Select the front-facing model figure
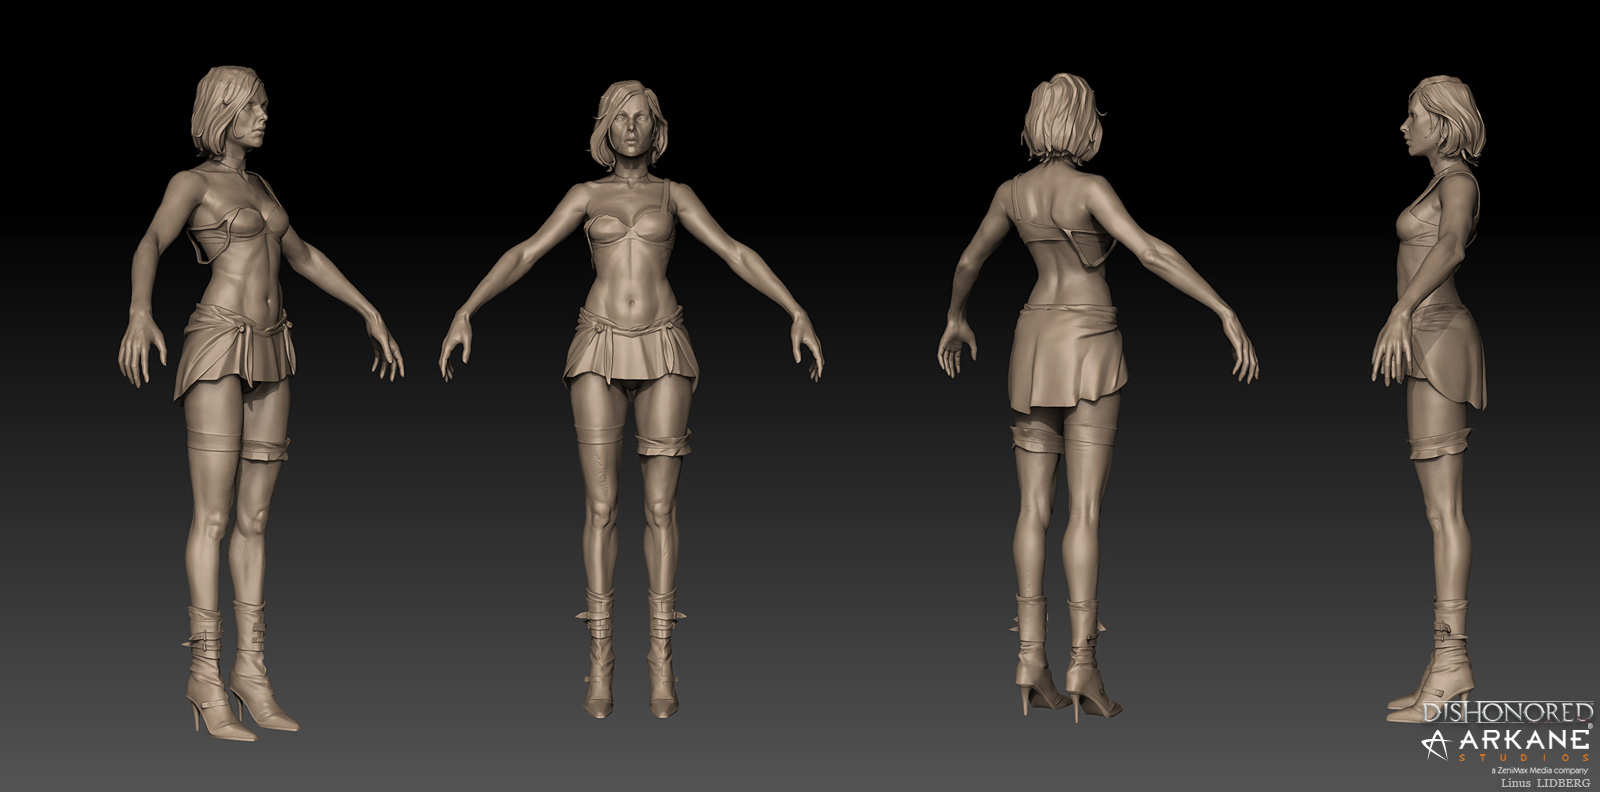This screenshot has width=1600, height=792. tap(632, 398)
